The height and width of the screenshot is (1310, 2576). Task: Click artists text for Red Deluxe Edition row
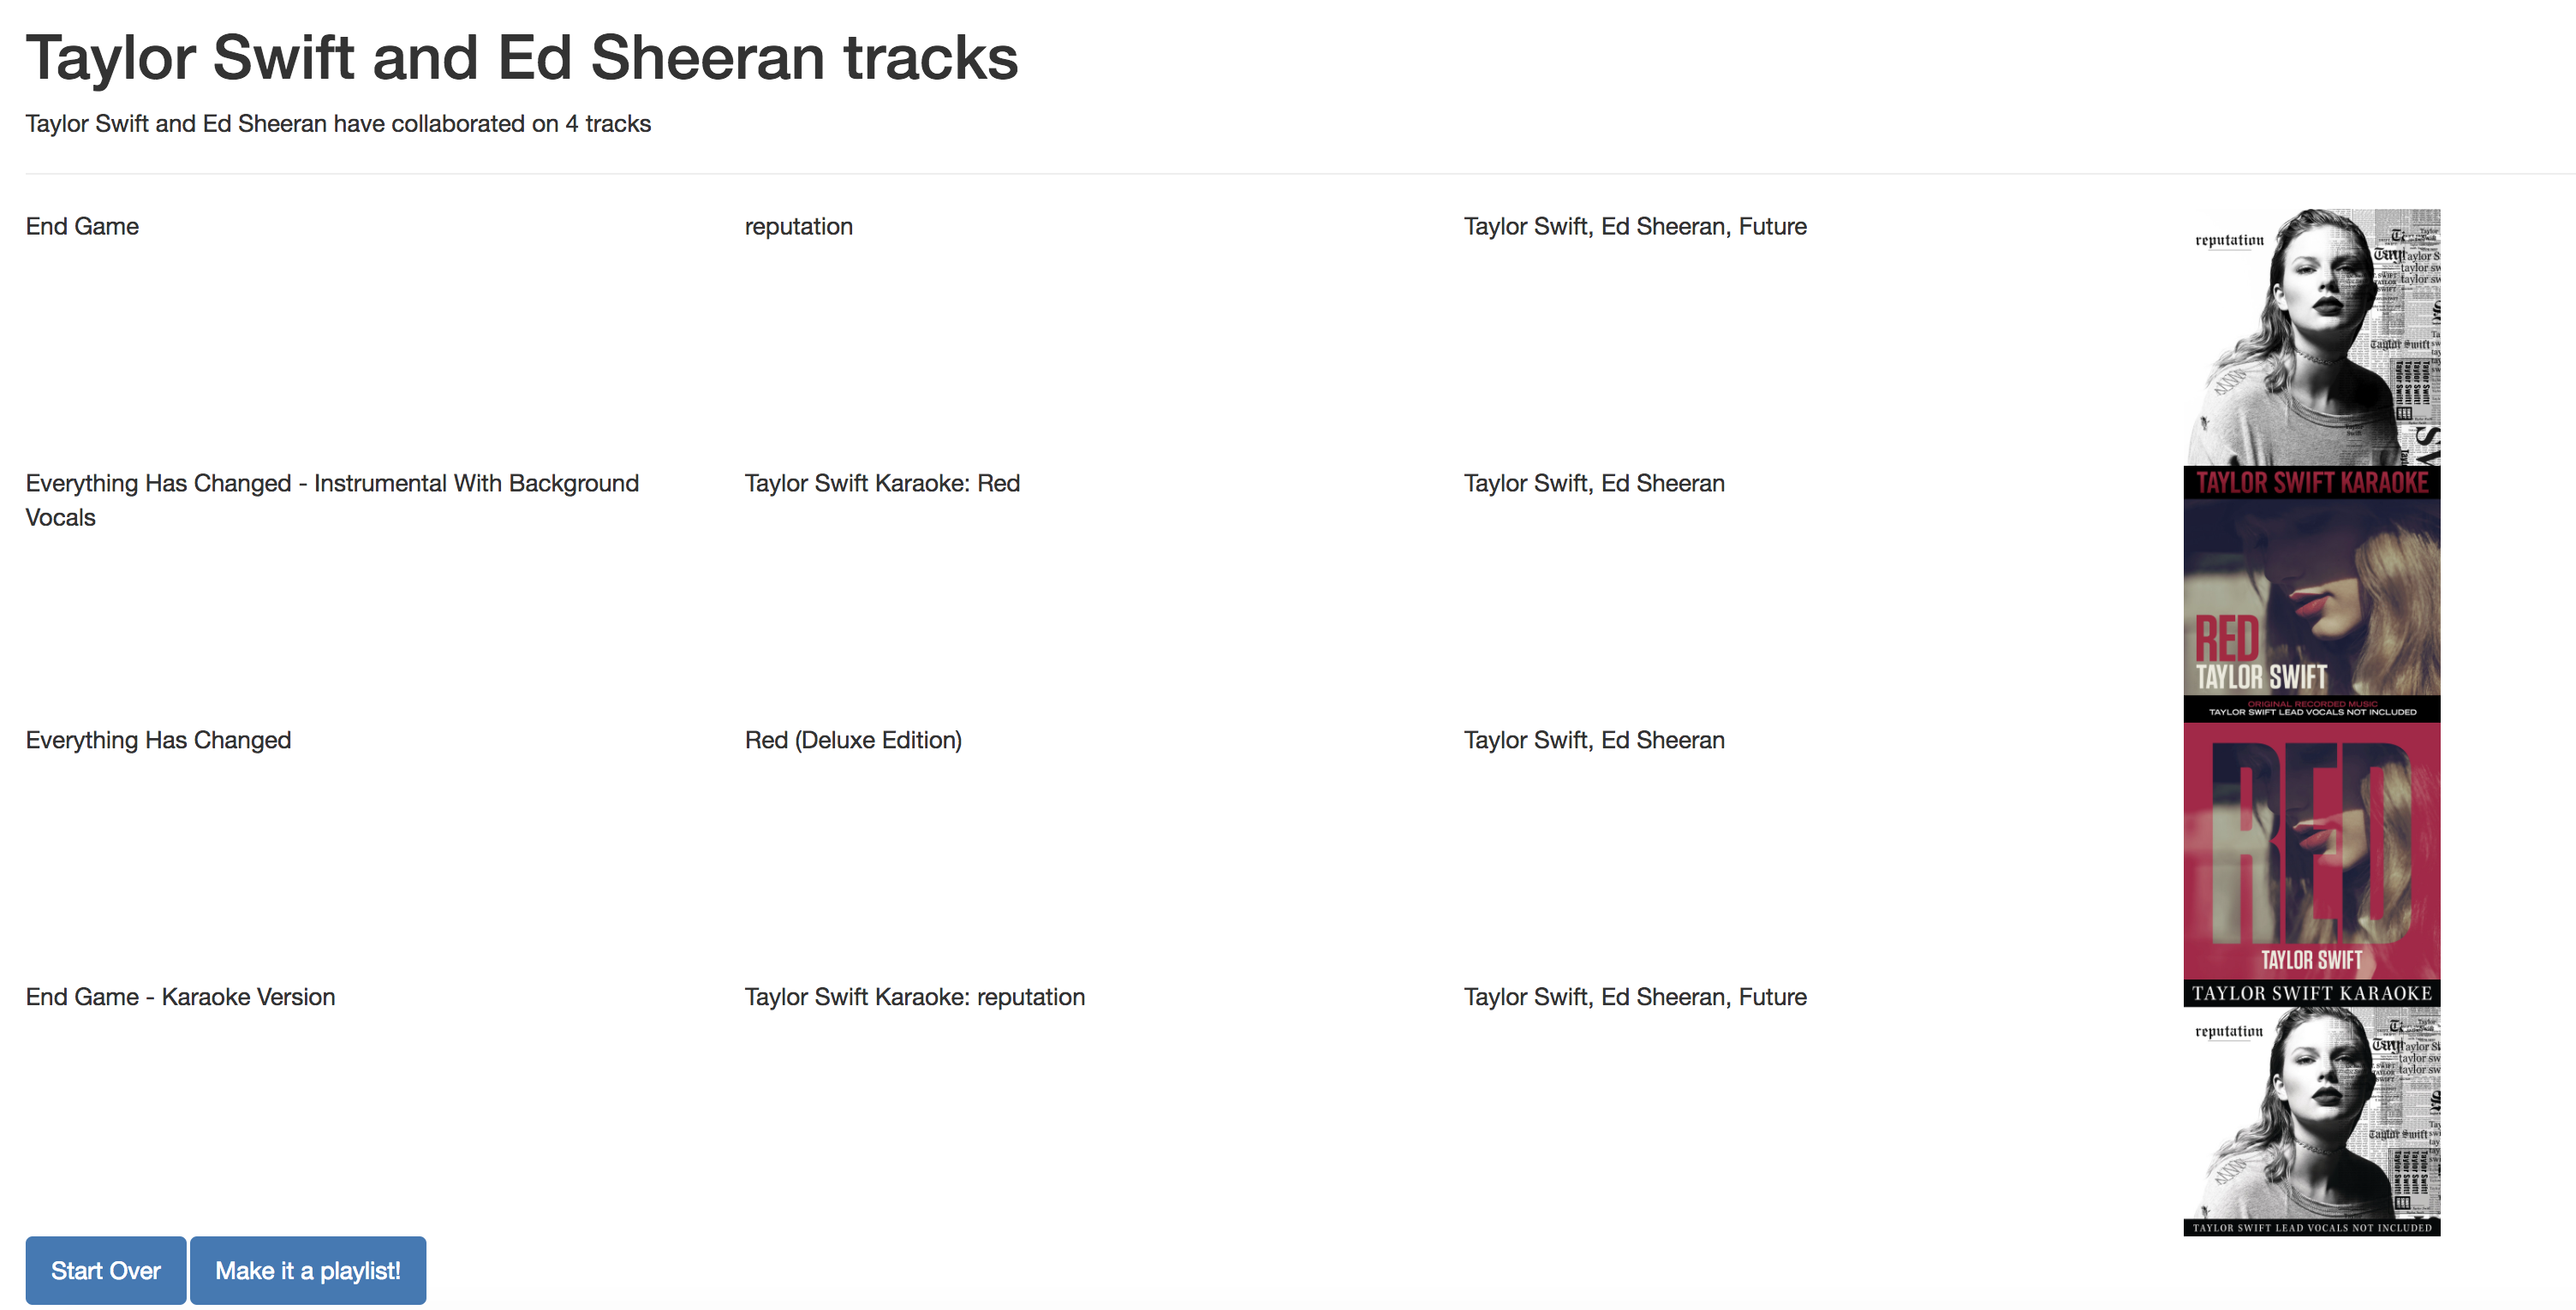coord(1594,740)
